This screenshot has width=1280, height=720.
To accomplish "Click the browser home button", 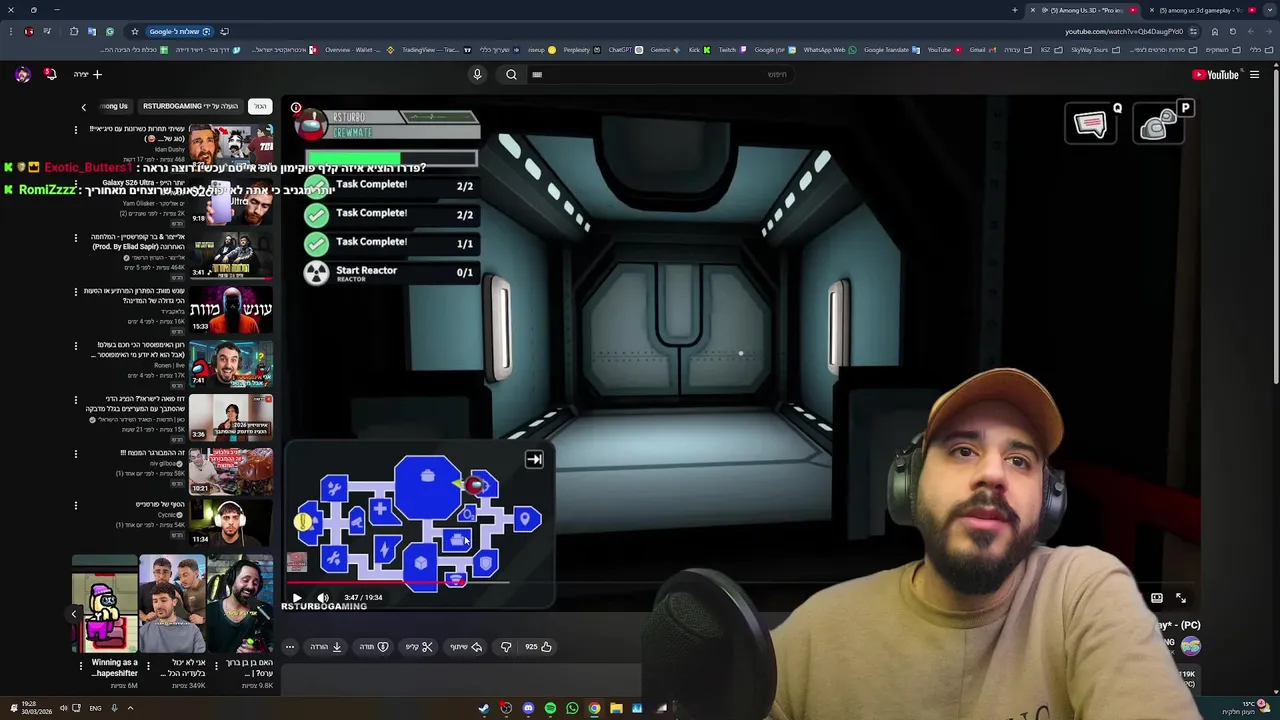I will (1215, 31).
